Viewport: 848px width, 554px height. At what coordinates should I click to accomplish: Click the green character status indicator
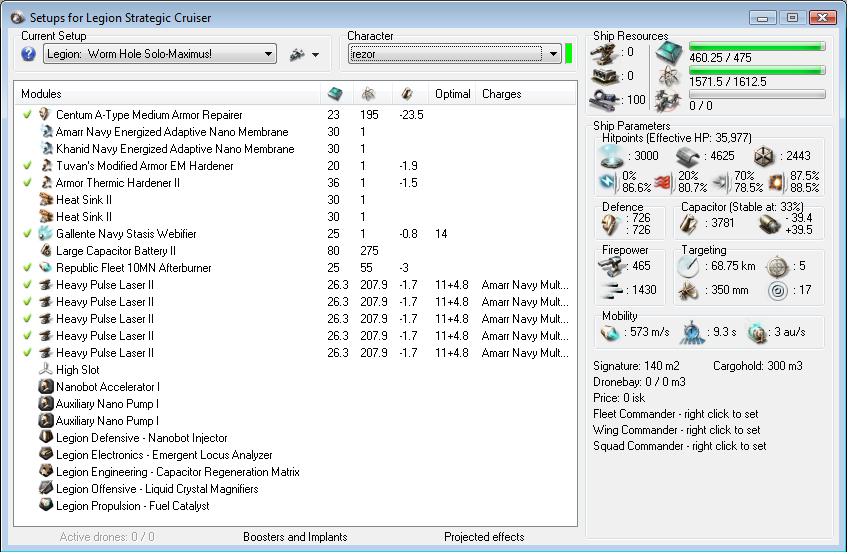coord(568,54)
